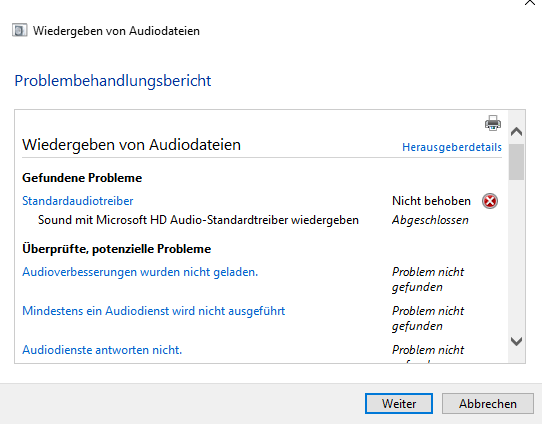Screen dimensions: 542x424
Task: Click the red error icon beside Nicht behoben
Action: coord(490,201)
